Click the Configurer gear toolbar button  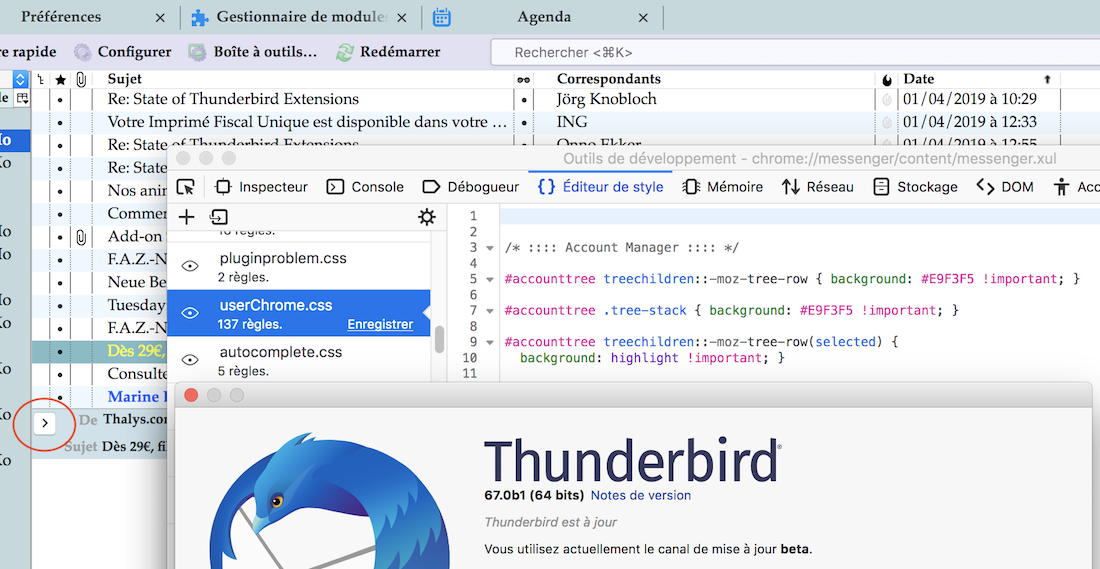pos(83,52)
